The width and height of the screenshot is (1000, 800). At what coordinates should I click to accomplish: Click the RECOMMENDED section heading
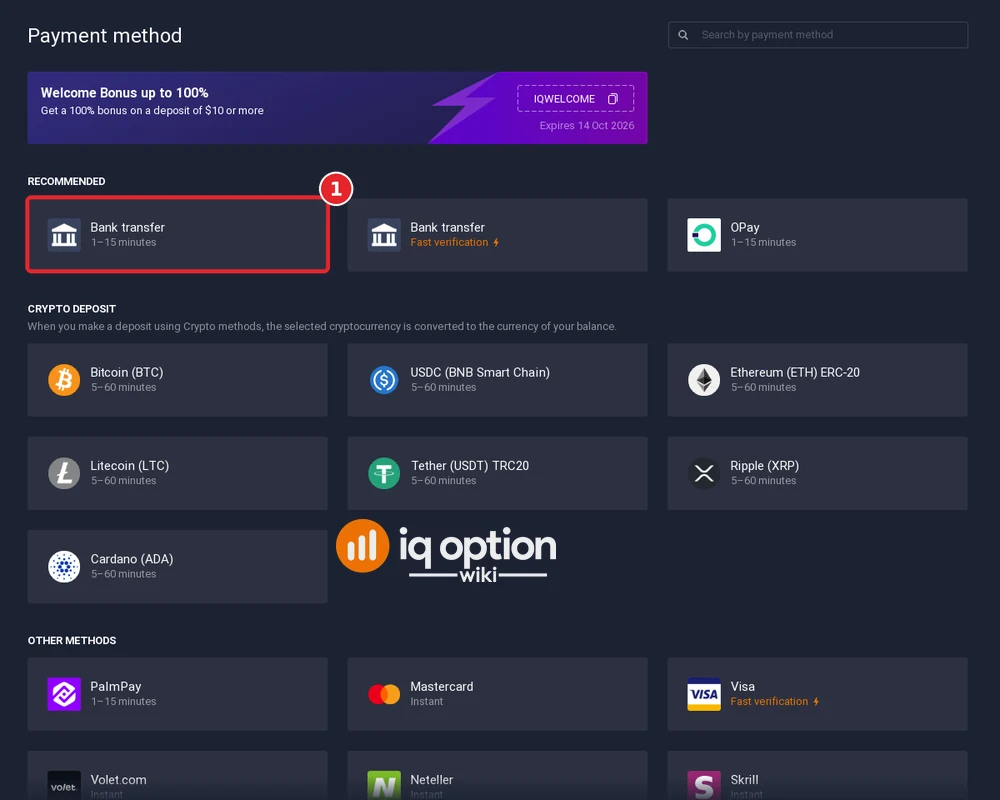point(66,181)
